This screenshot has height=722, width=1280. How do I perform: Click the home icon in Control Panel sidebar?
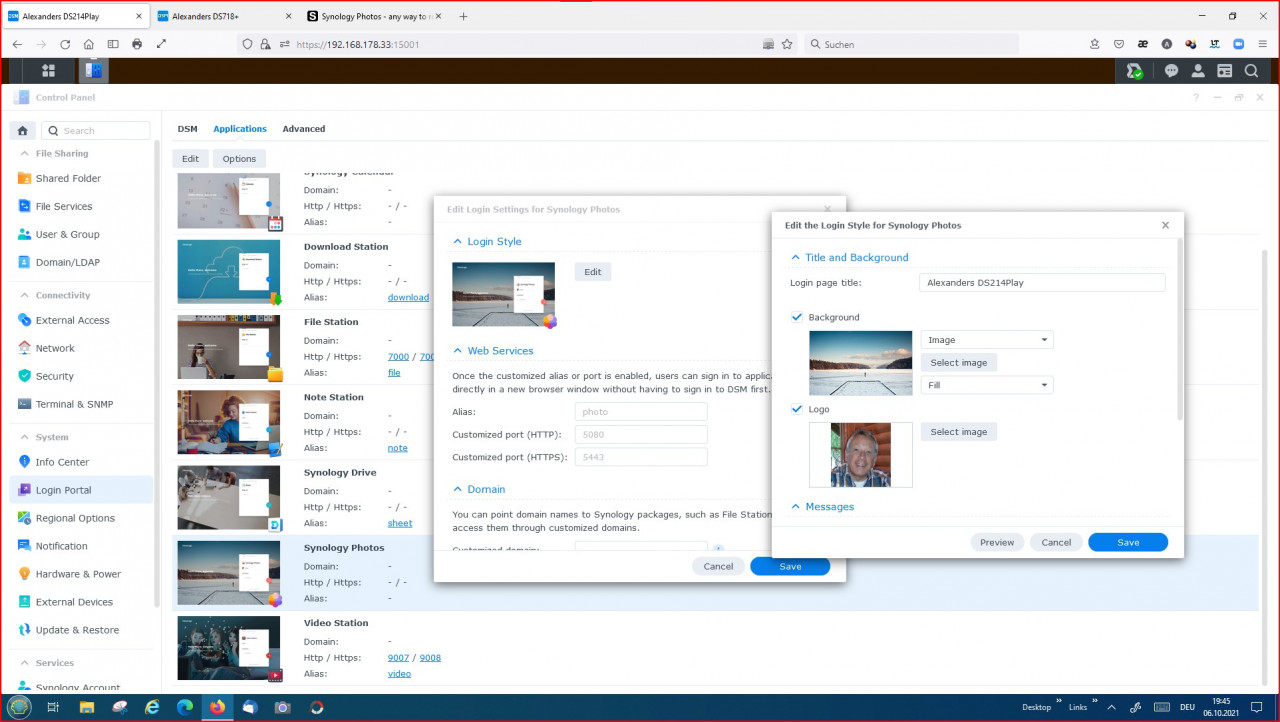point(22,130)
